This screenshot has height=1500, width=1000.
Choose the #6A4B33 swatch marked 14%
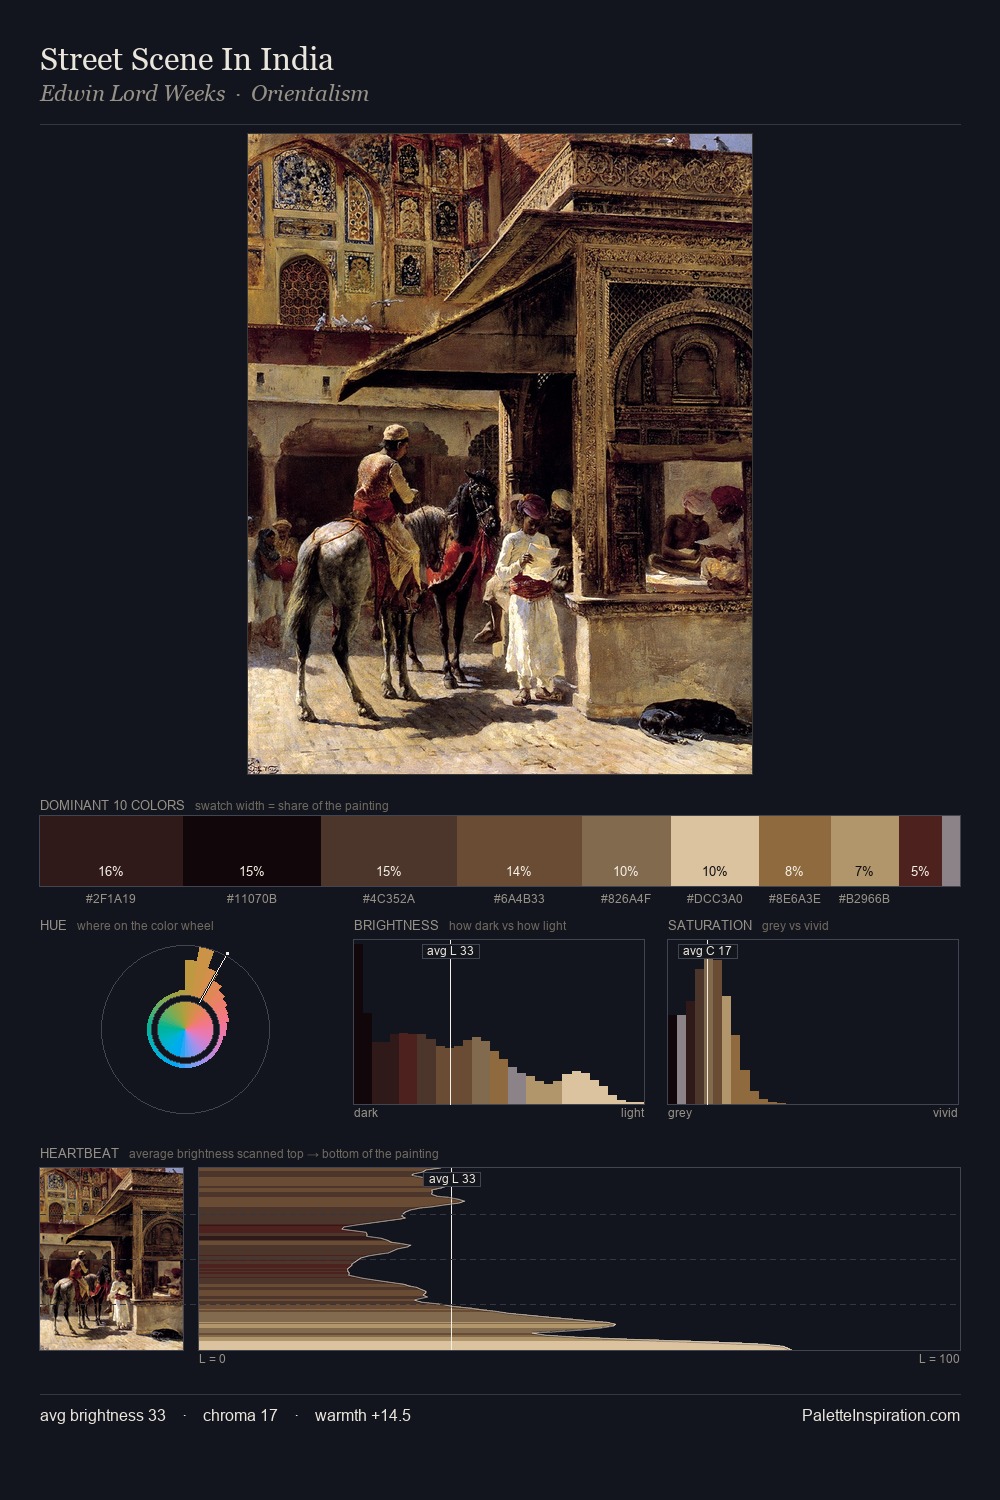[519, 851]
